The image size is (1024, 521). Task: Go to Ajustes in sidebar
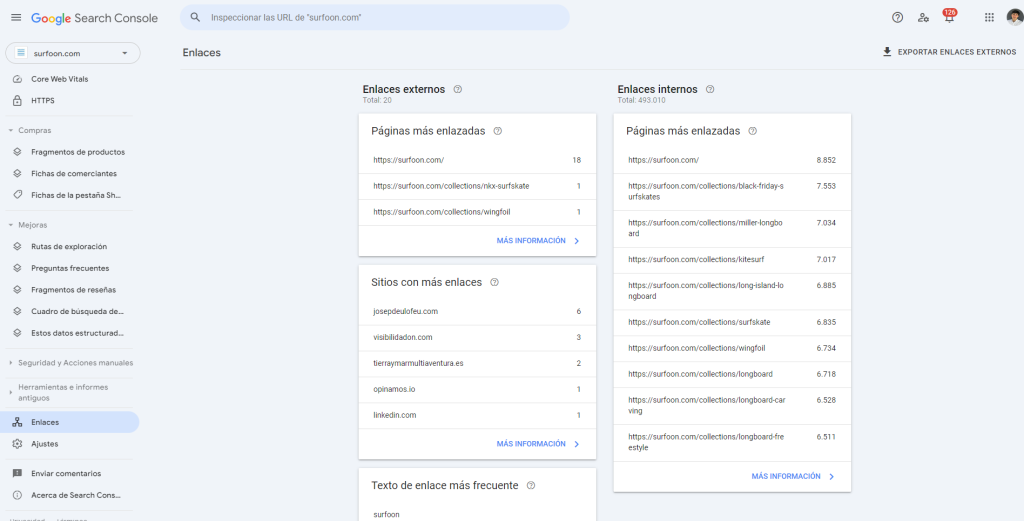45,444
